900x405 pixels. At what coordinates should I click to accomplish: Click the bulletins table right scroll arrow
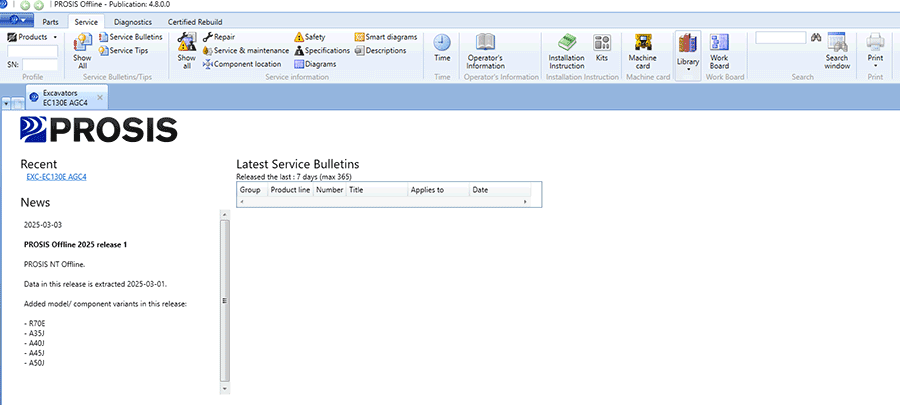tap(525, 202)
